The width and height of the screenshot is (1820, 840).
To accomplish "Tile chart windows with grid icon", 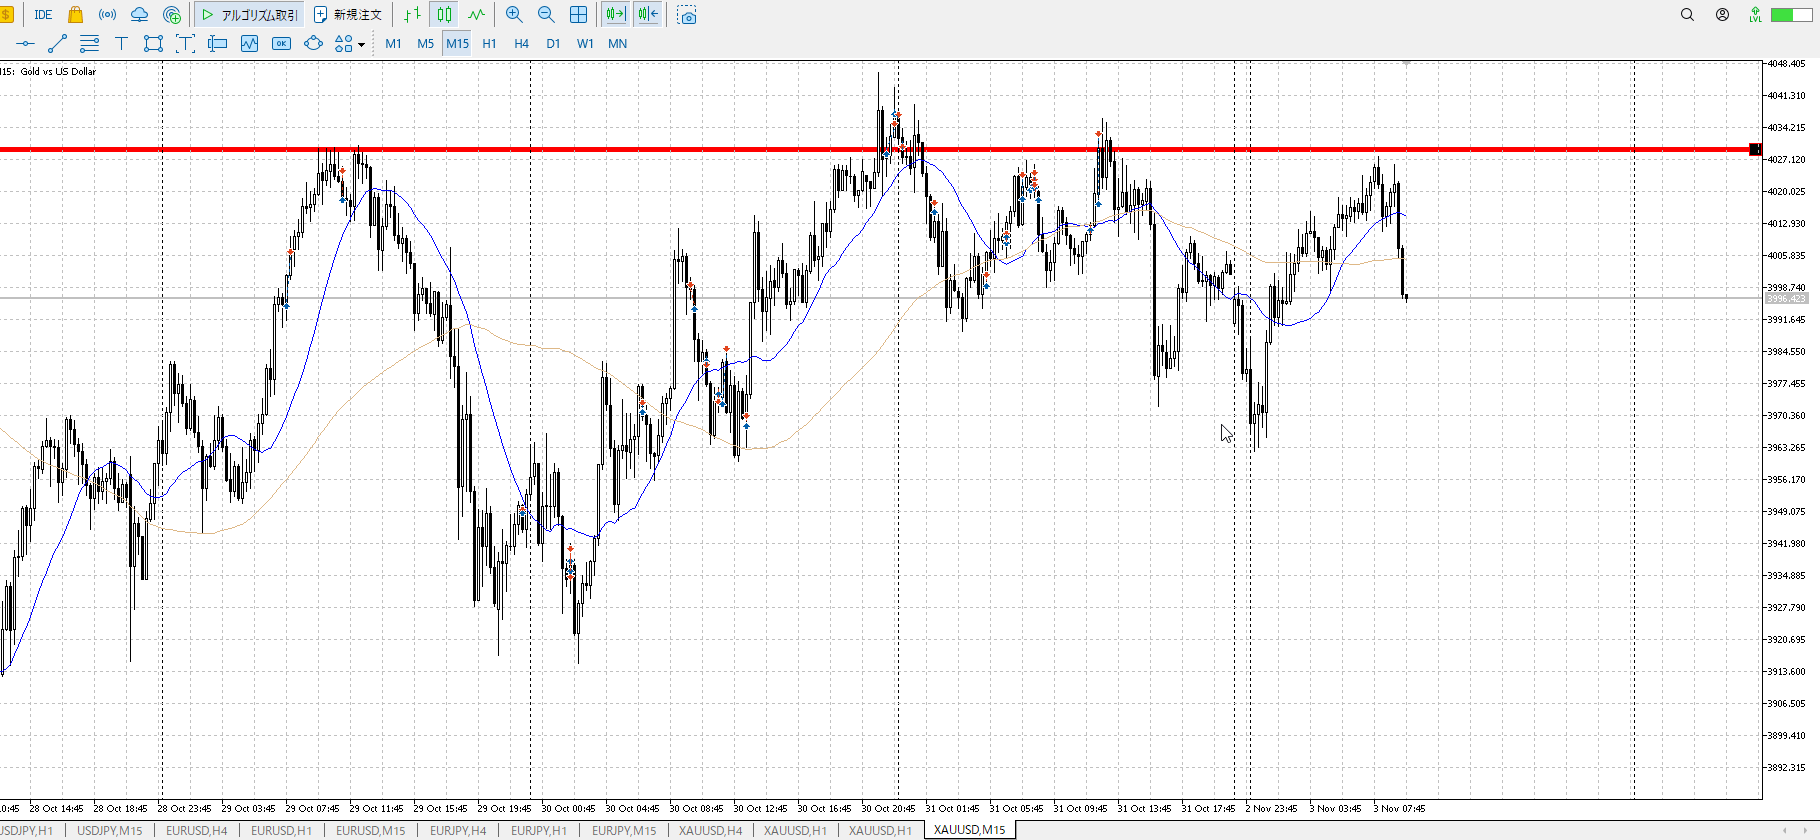I will coord(578,15).
